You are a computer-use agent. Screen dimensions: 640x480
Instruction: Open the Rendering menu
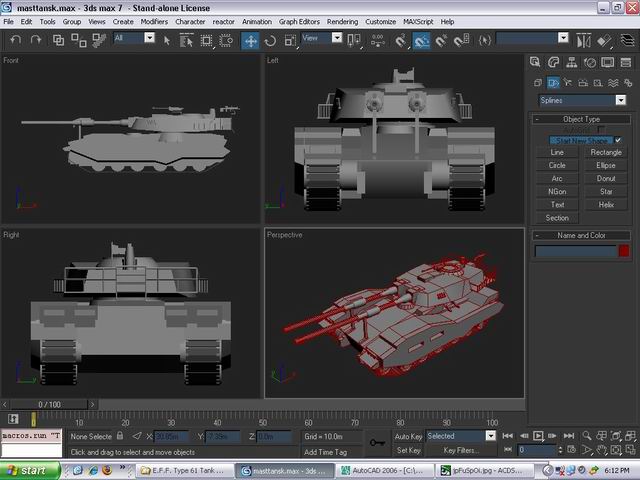[x=342, y=22]
